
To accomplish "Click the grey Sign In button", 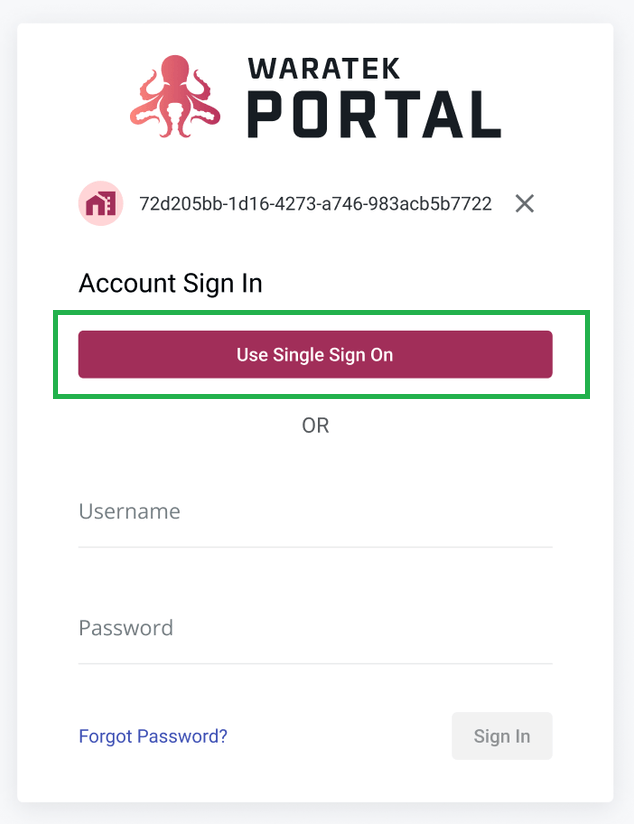I will pos(502,736).
